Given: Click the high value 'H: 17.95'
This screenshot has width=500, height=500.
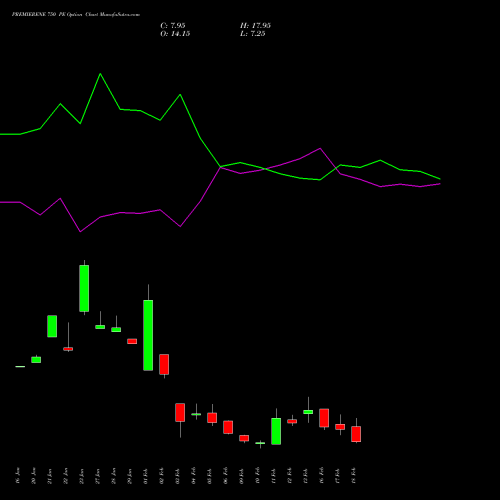Looking at the screenshot, I should (255, 26).
